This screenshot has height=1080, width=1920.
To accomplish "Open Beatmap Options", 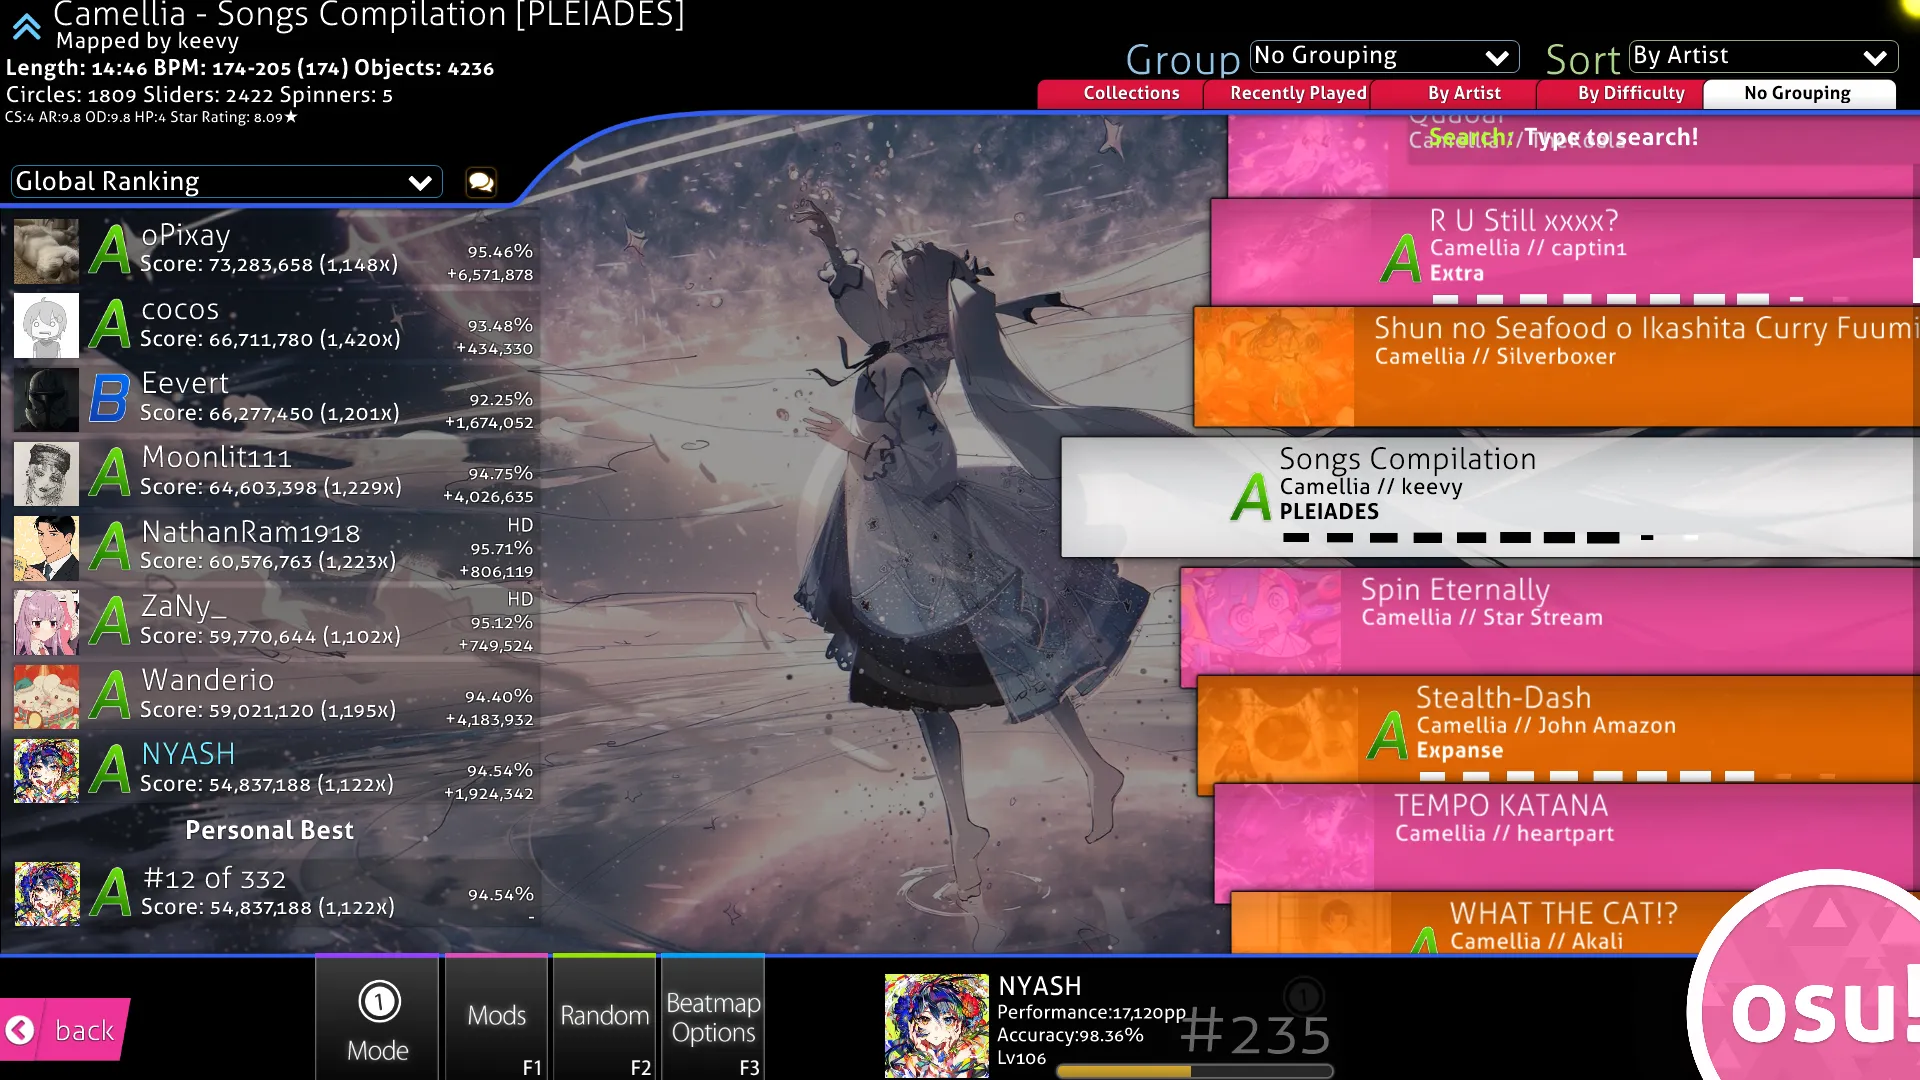I will 713,1018.
